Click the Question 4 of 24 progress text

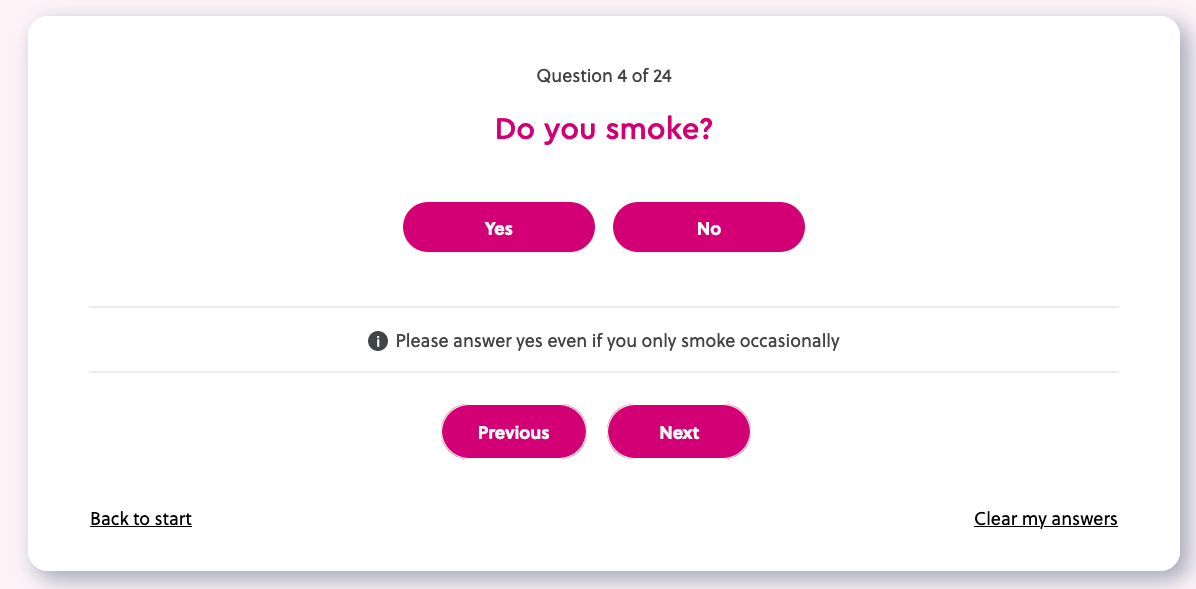click(610, 76)
